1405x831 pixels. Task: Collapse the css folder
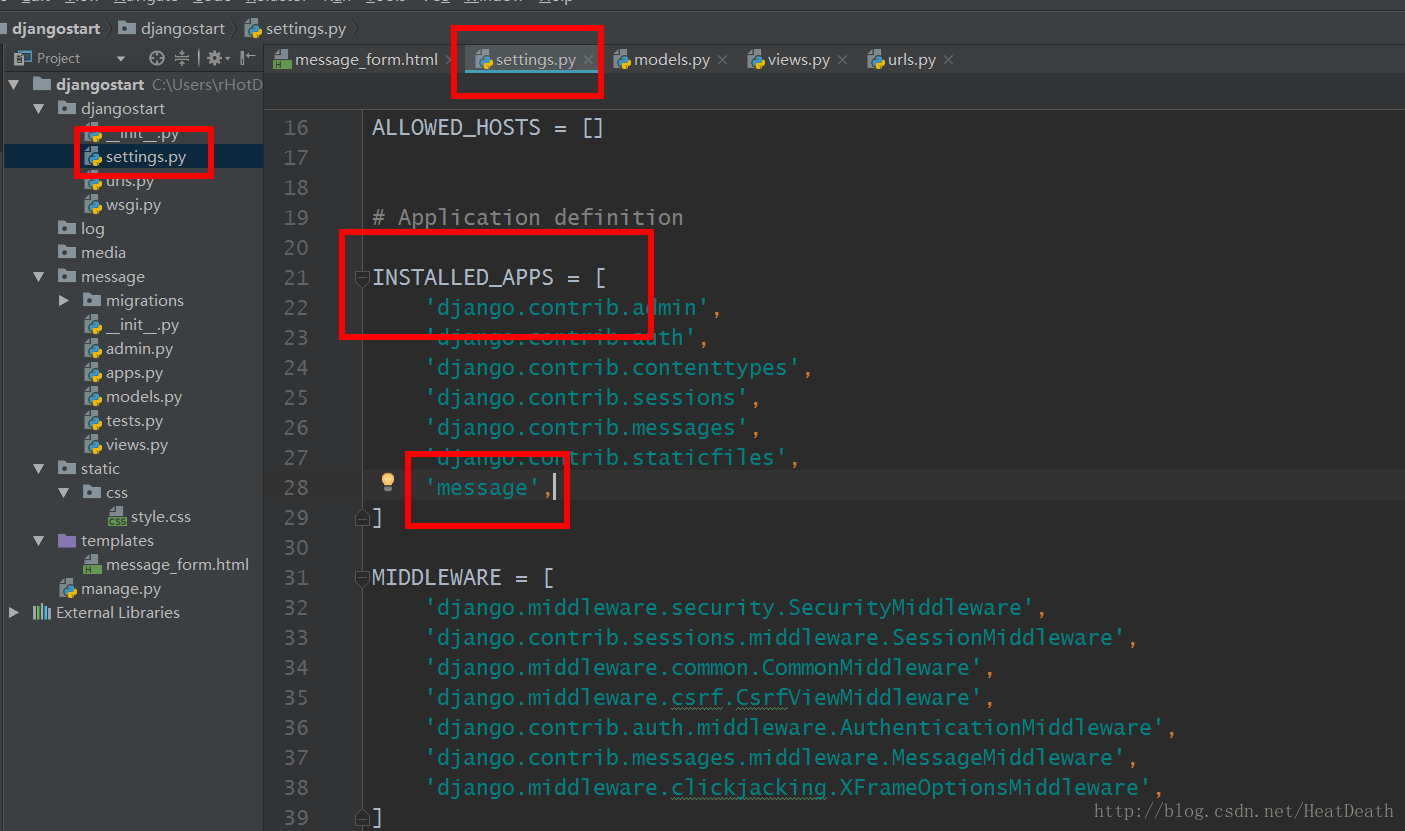point(64,492)
